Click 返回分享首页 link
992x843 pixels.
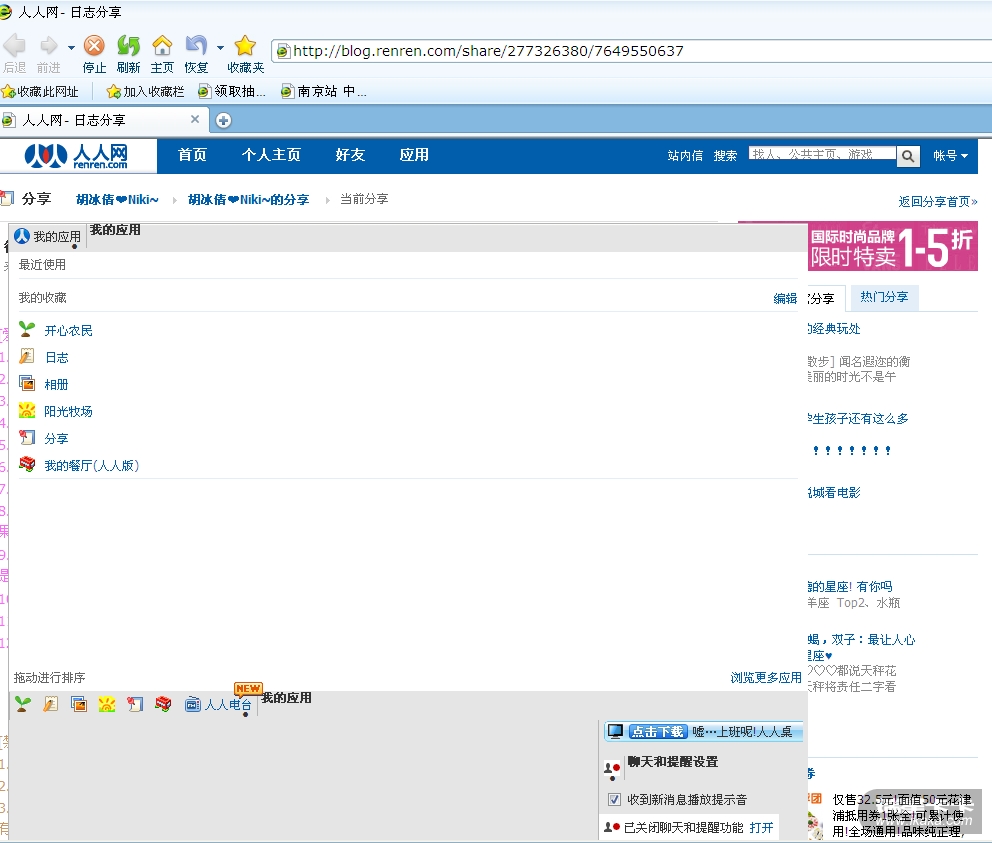938,201
